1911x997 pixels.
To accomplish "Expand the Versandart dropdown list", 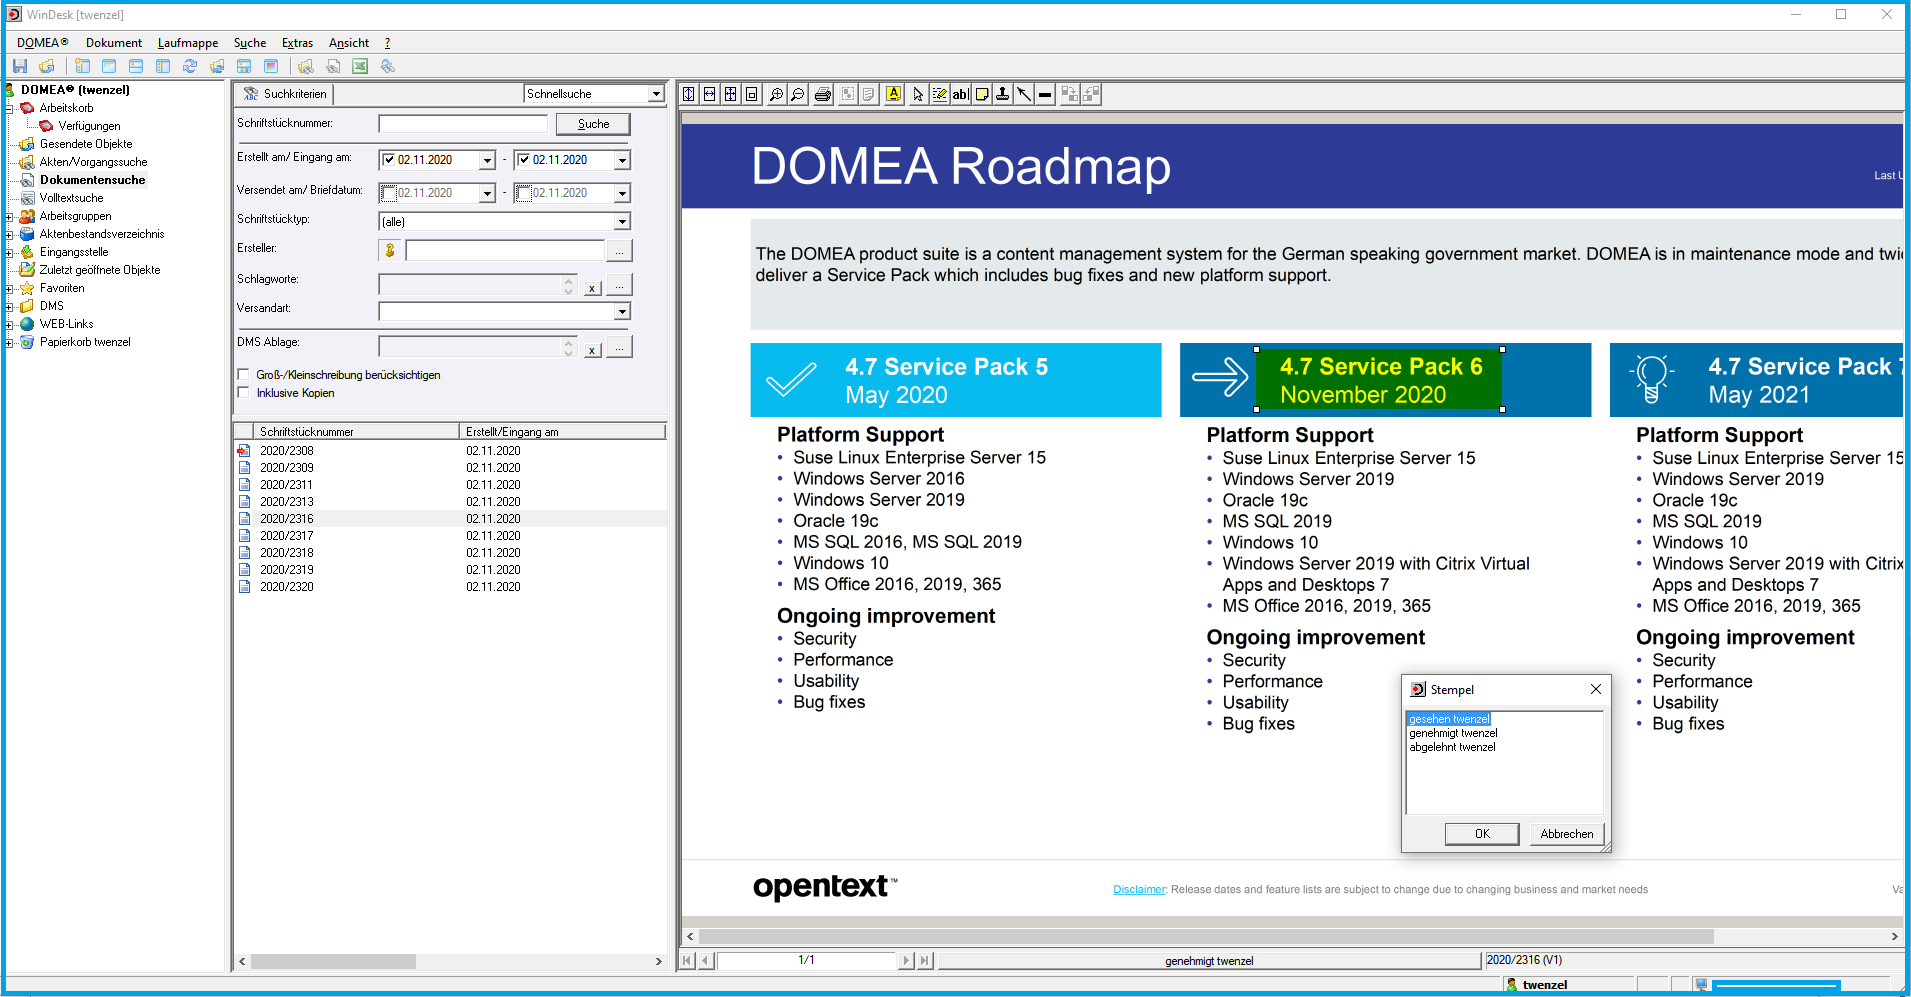I will (622, 312).
